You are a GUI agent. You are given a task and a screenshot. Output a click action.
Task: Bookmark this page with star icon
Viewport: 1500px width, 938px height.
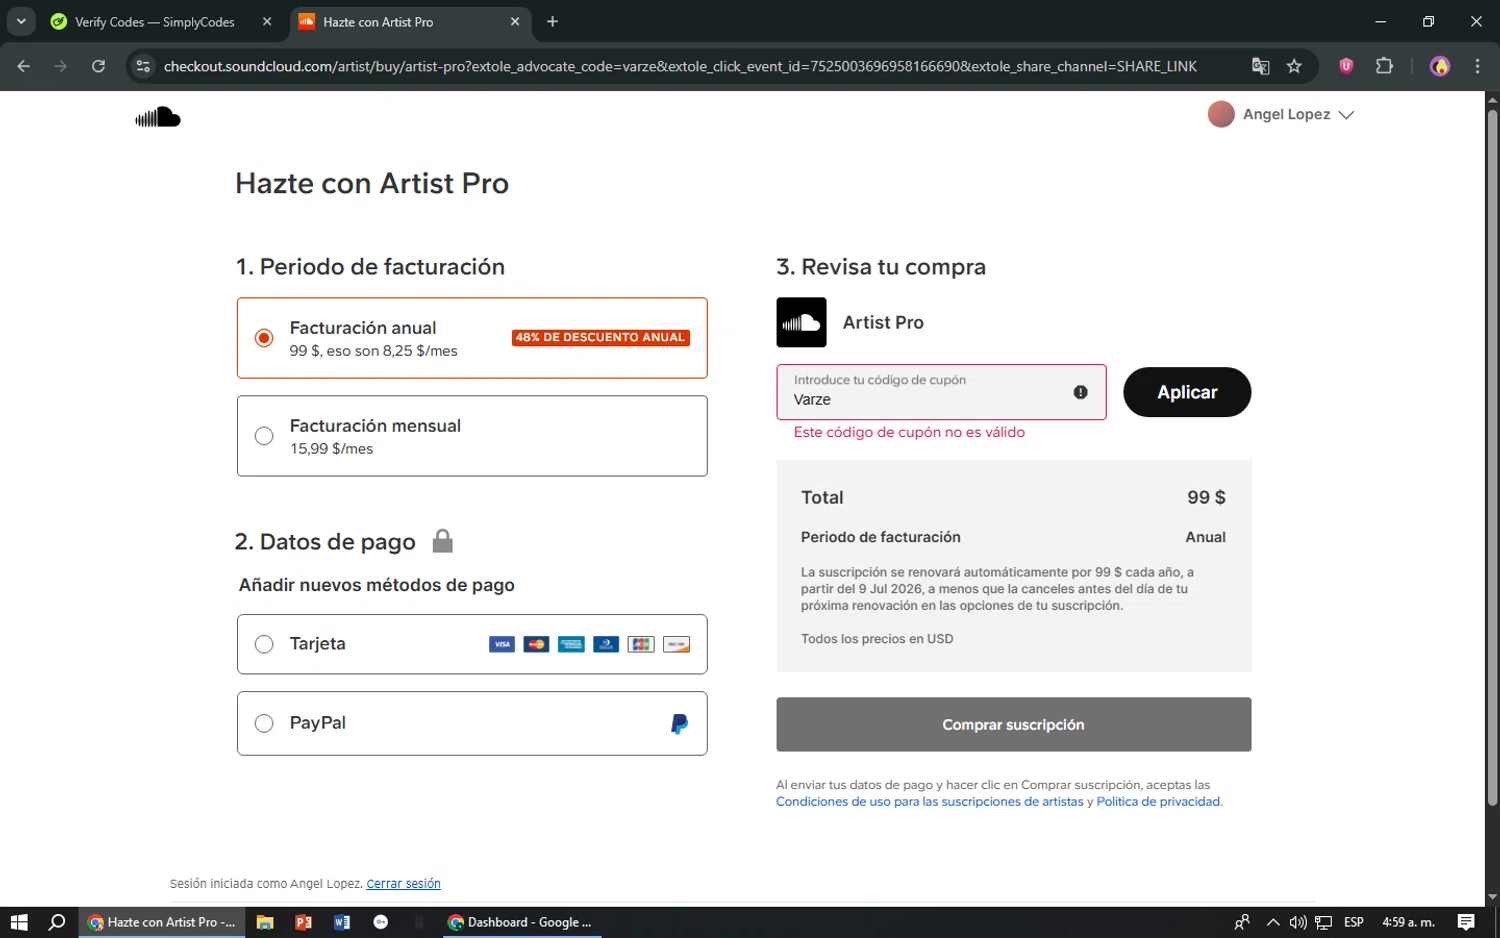pyautogui.click(x=1294, y=66)
